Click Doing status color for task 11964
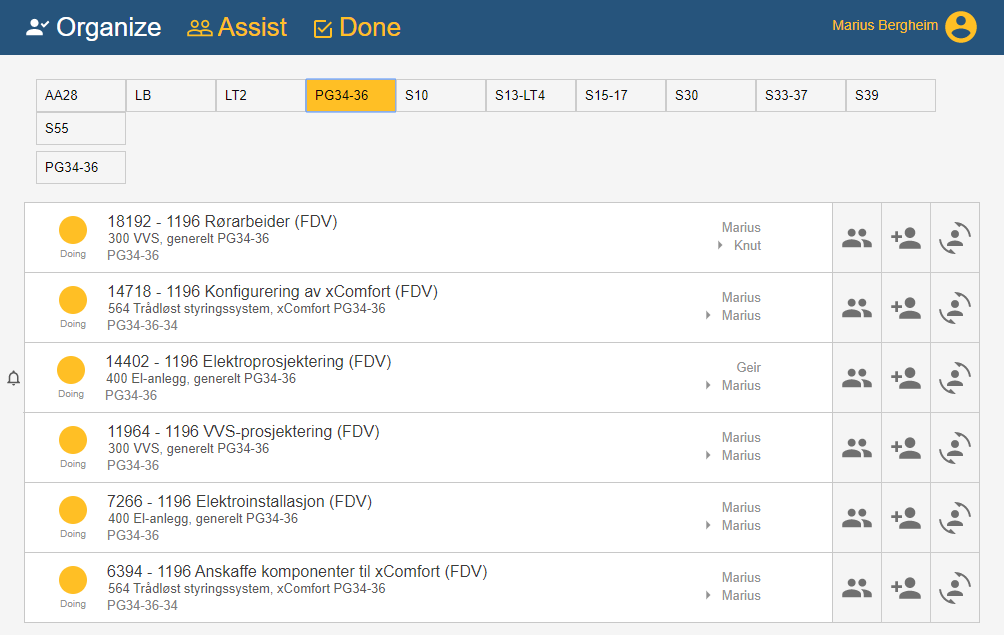The width and height of the screenshot is (1004, 635). pos(73,440)
